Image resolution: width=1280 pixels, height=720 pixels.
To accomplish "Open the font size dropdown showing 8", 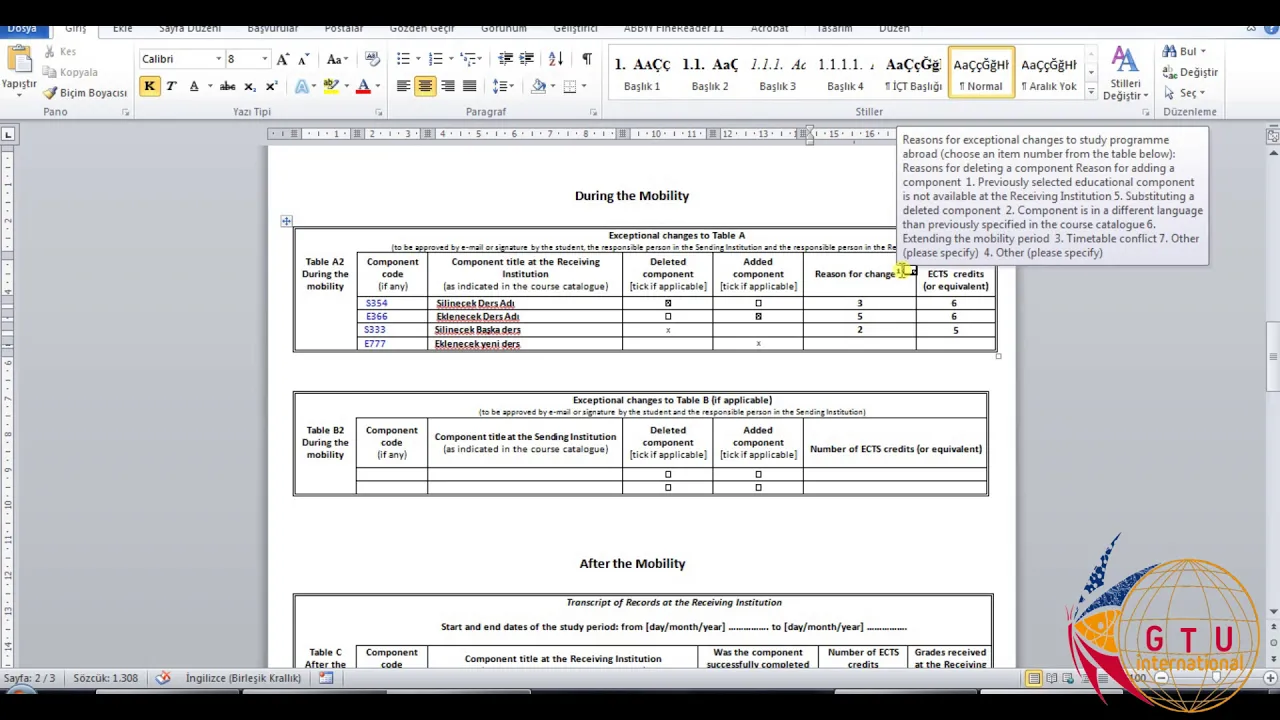I will click(264, 59).
